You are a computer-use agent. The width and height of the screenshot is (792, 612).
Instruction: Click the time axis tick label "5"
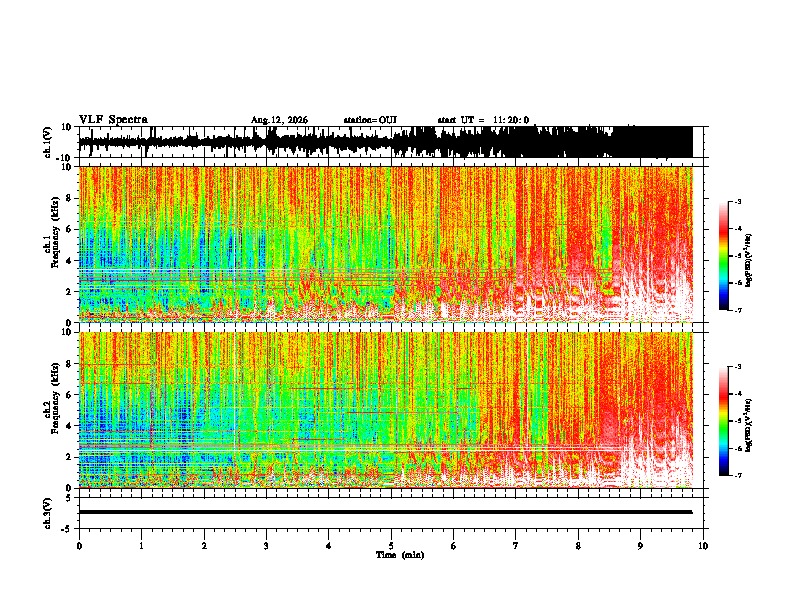[x=391, y=546]
